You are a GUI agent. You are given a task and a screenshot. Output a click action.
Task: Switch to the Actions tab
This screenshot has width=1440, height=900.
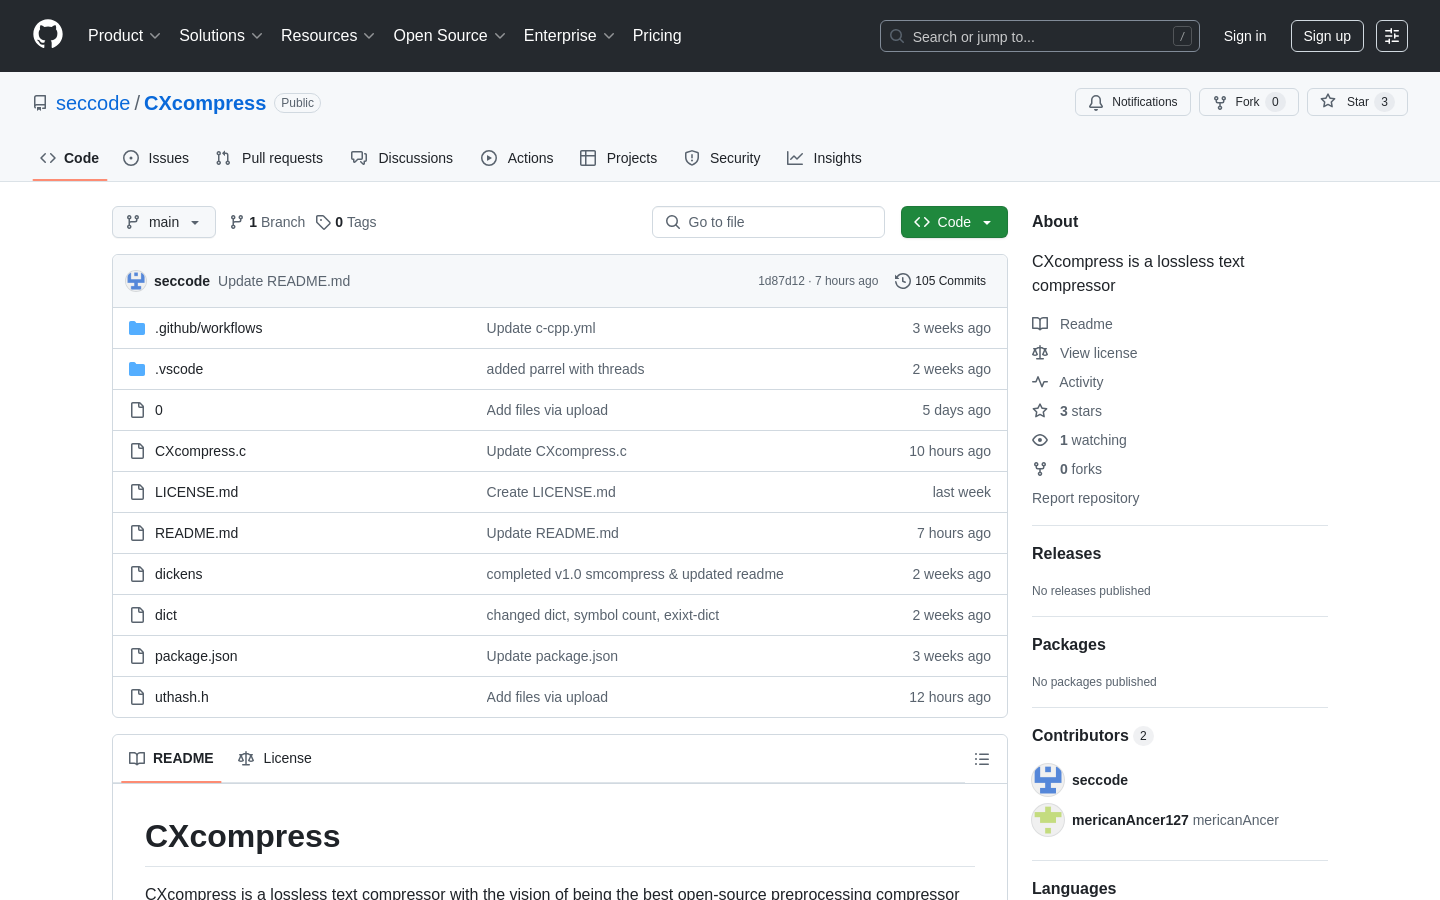517,158
